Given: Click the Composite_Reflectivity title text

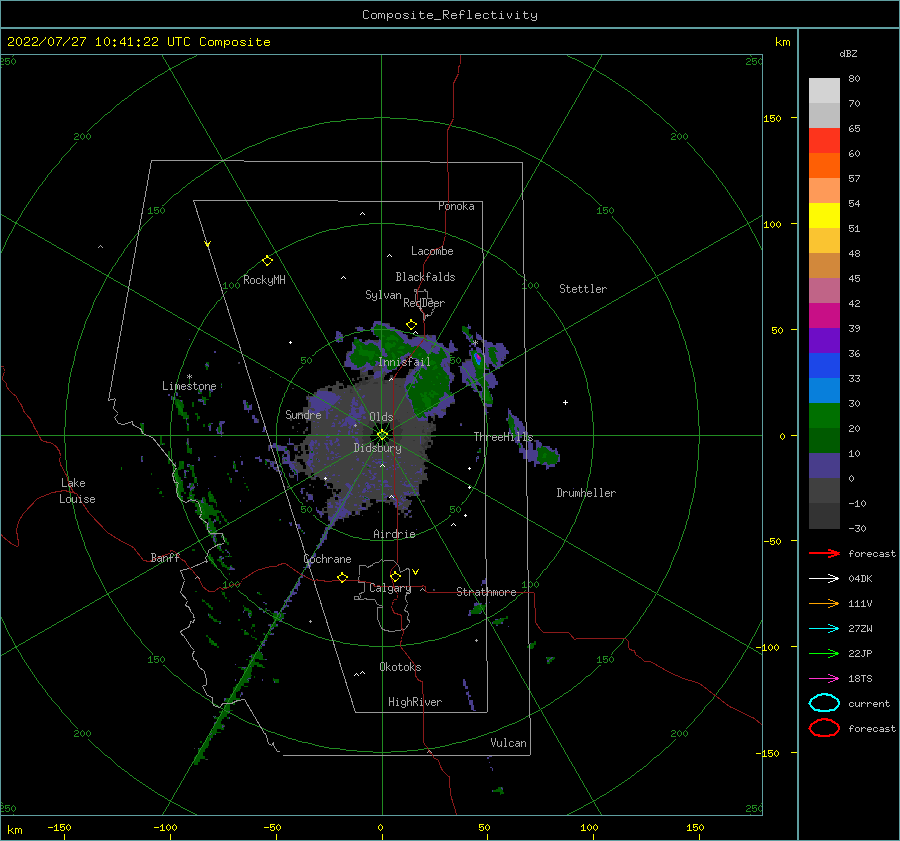Looking at the screenshot, I should pyautogui.click(x=450, y=15).
